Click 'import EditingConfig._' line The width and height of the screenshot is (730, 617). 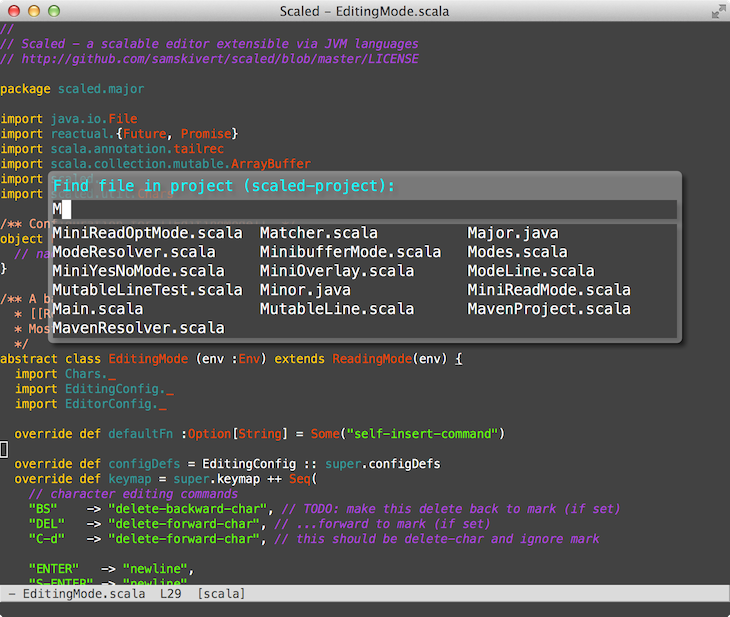coord(94,389)
